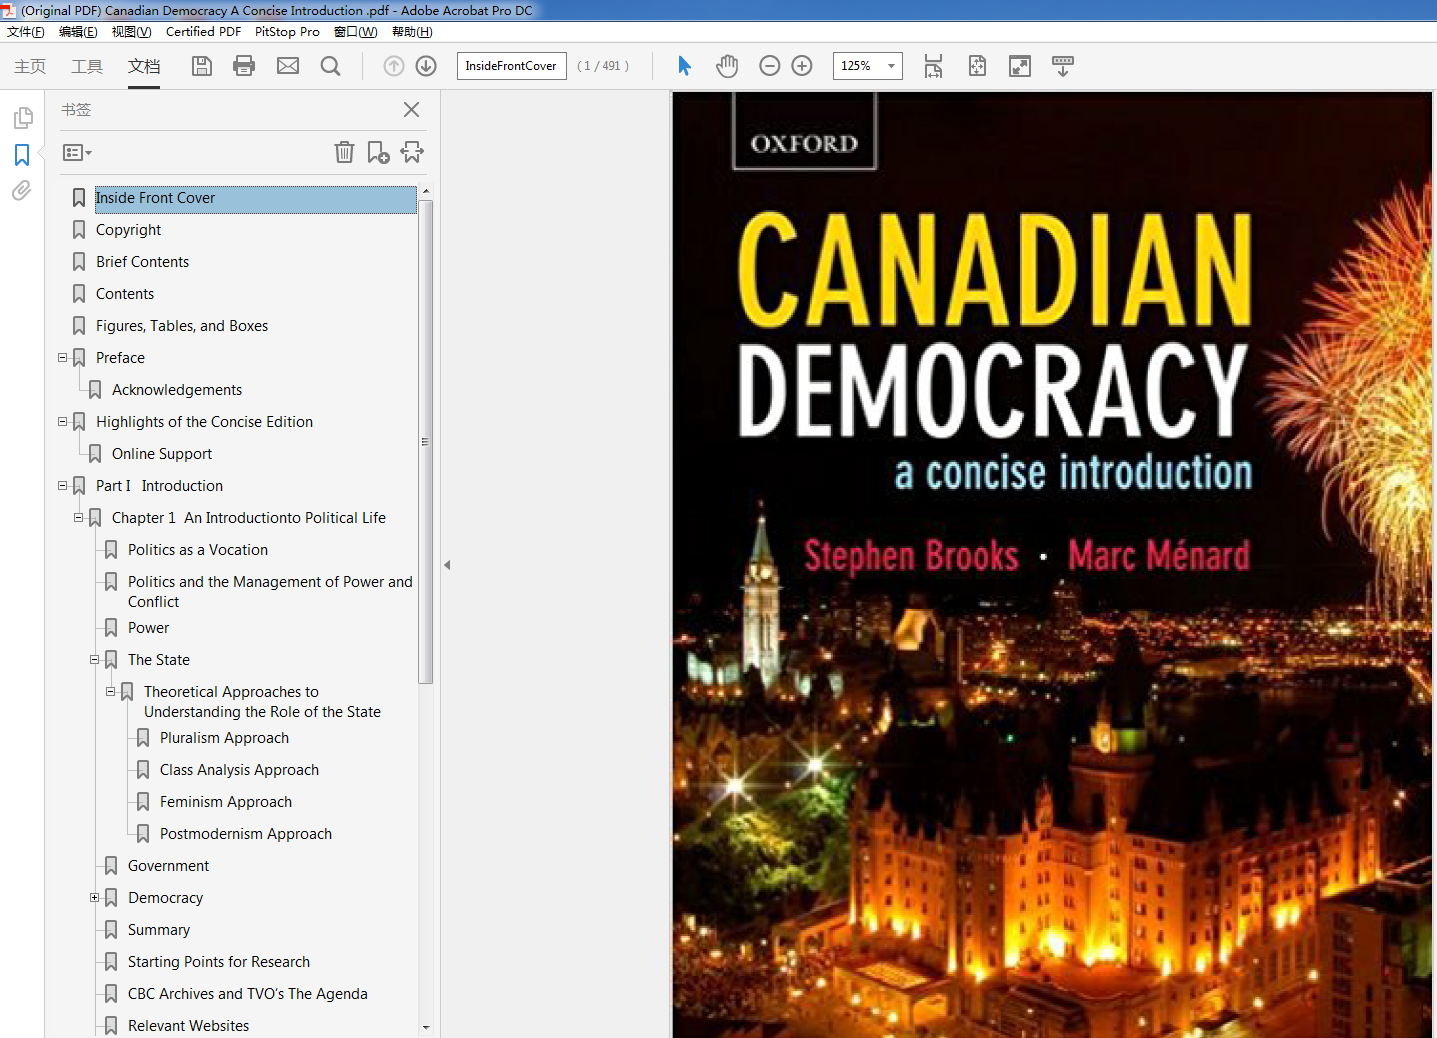This screenshot has width=1437, height=1038.
Task: Select the Power bookmark
Action: point(148,628)
